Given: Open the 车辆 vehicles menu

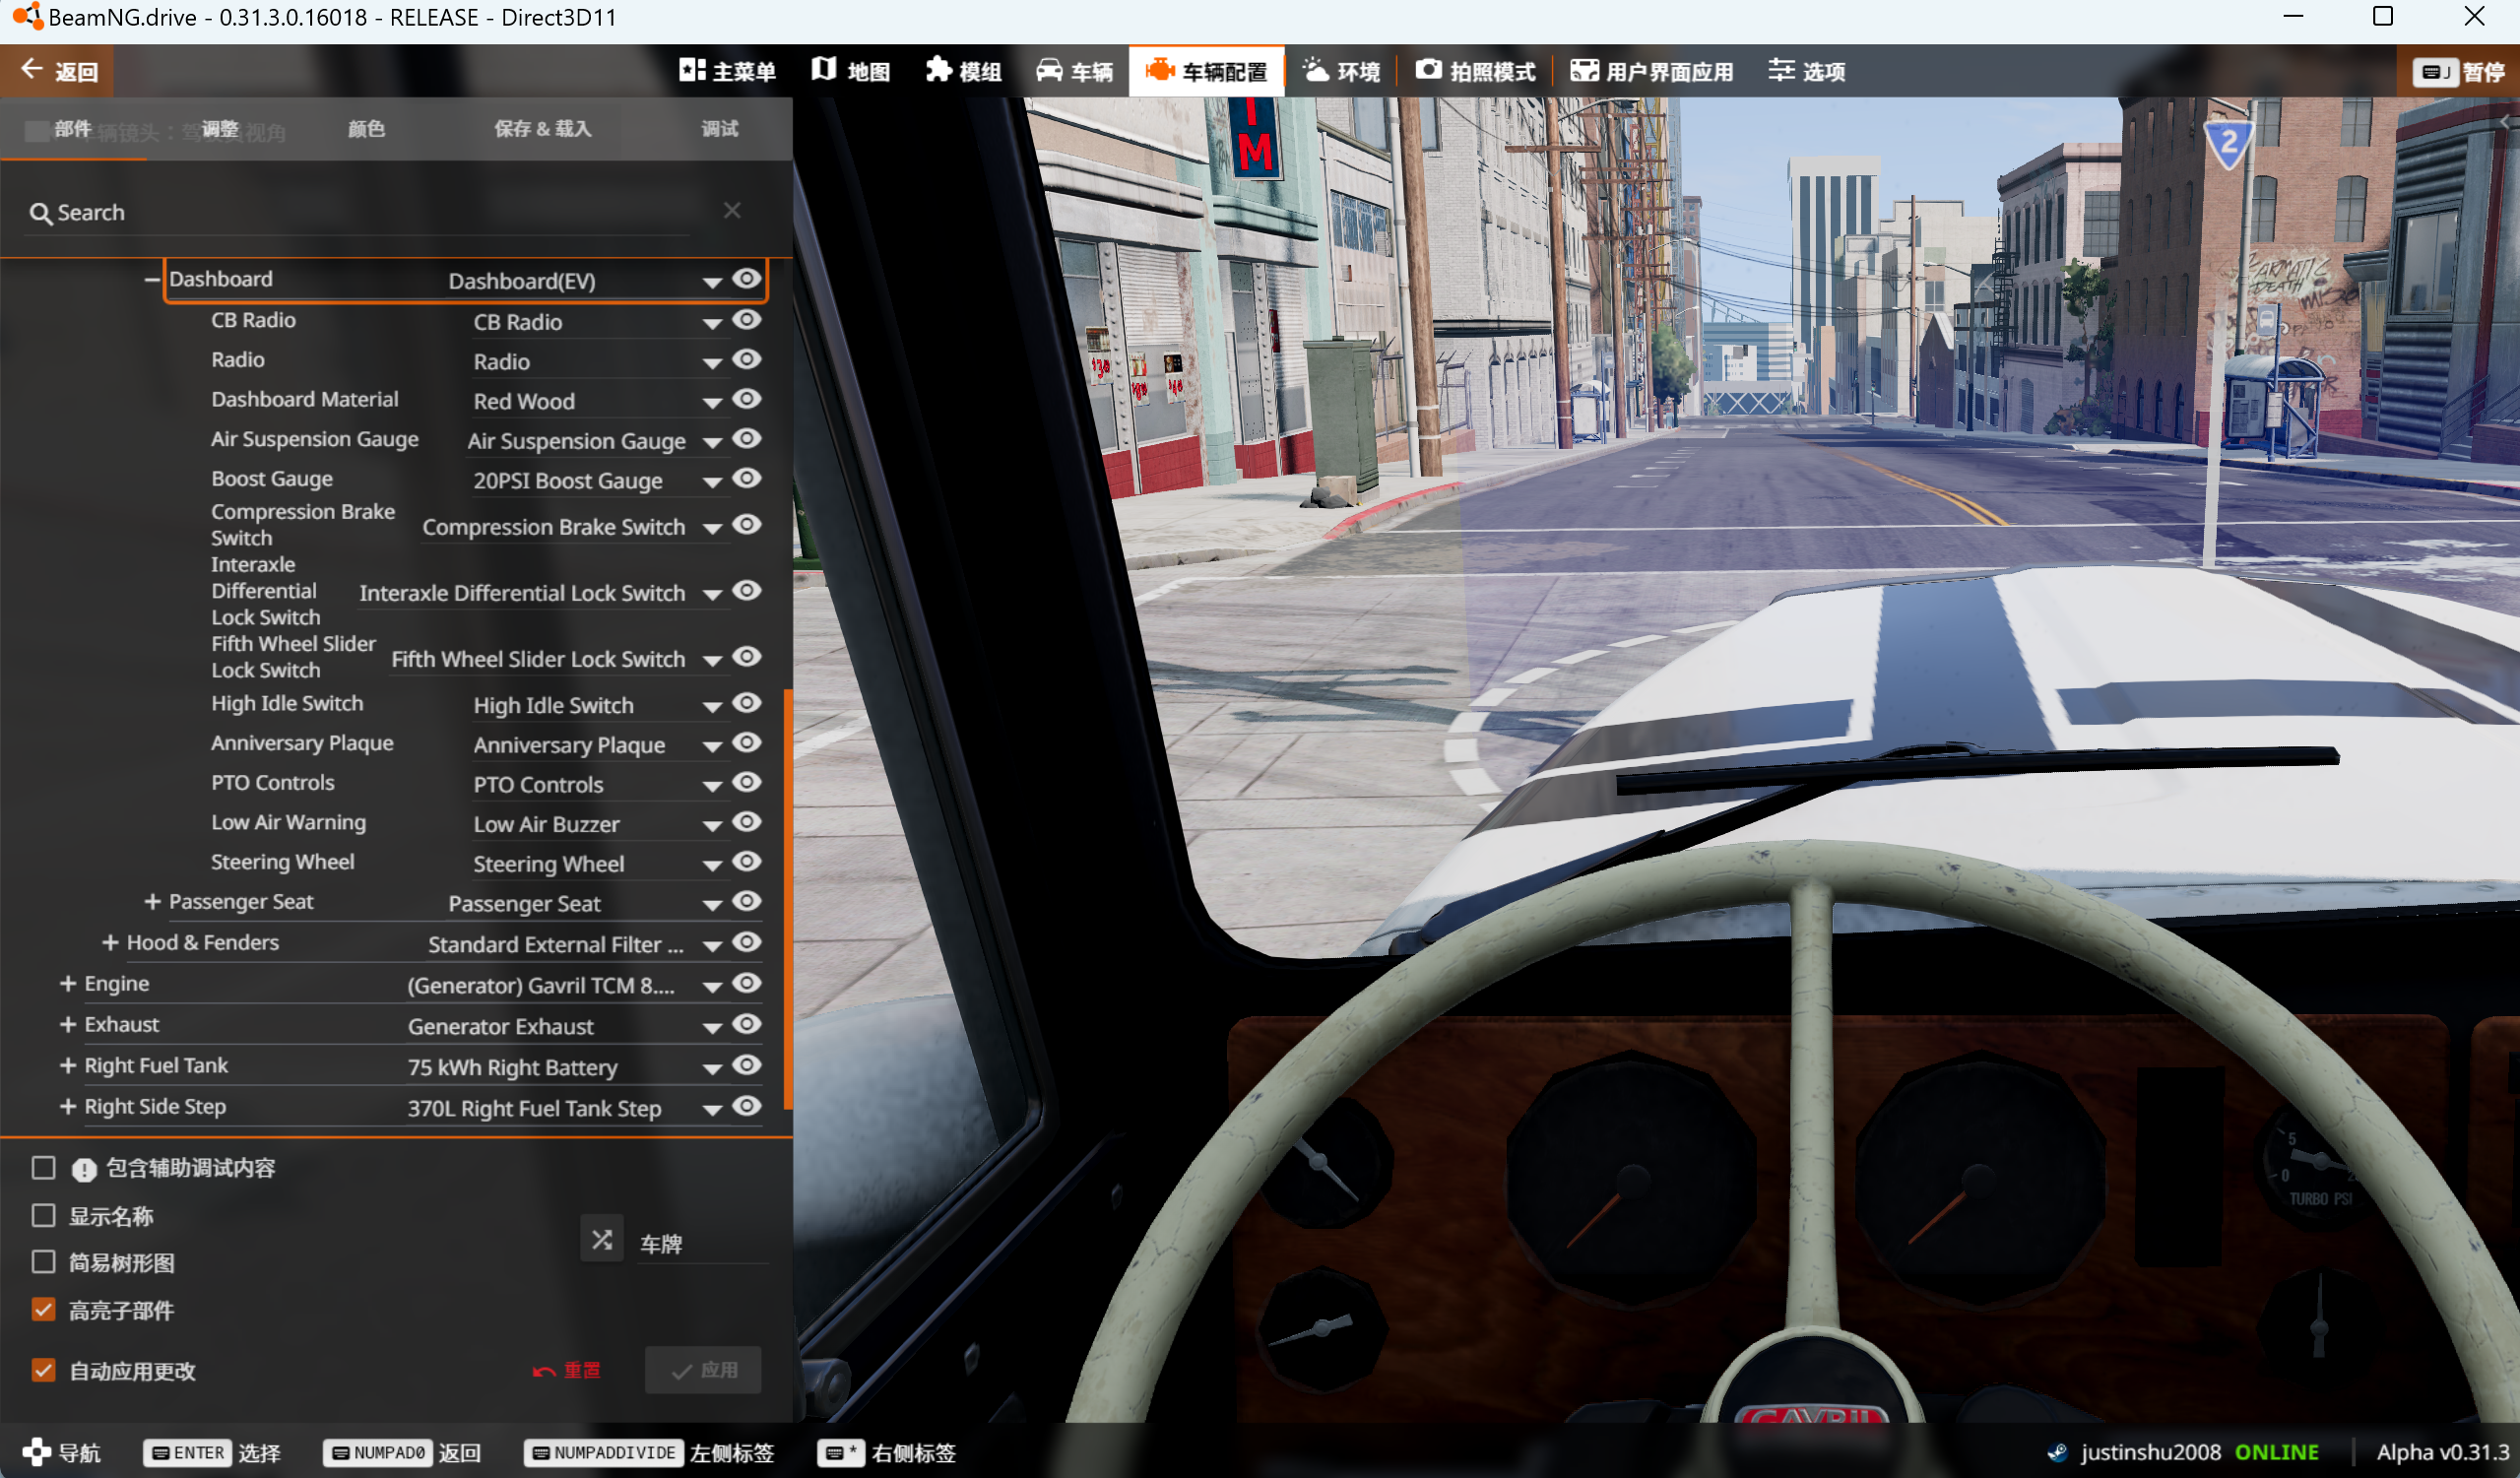Looking at the screenshot, I should click(x=1074, y=71).
